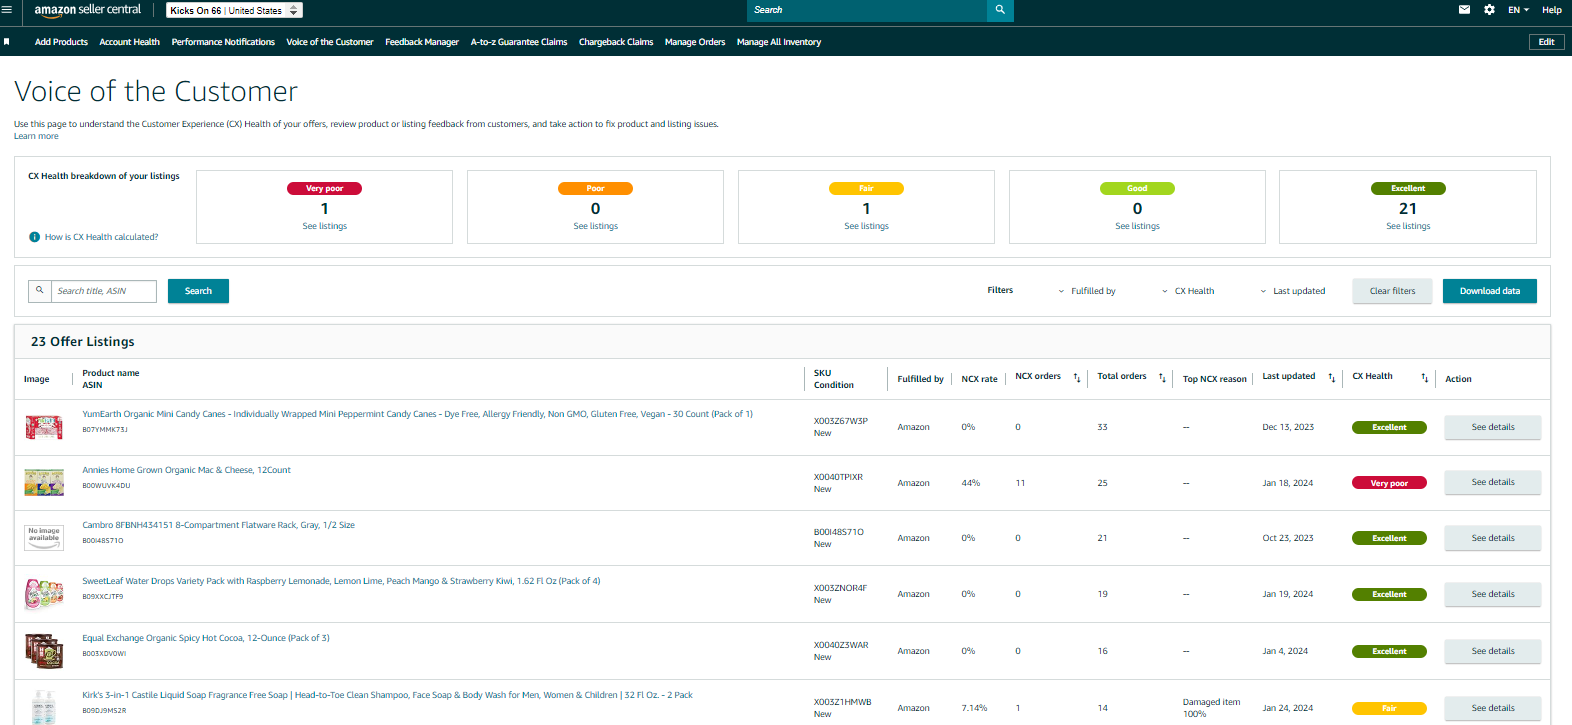Open Cambro 8-Compartment Flatware Rack link
The image size is (1572, 725).
218,525
